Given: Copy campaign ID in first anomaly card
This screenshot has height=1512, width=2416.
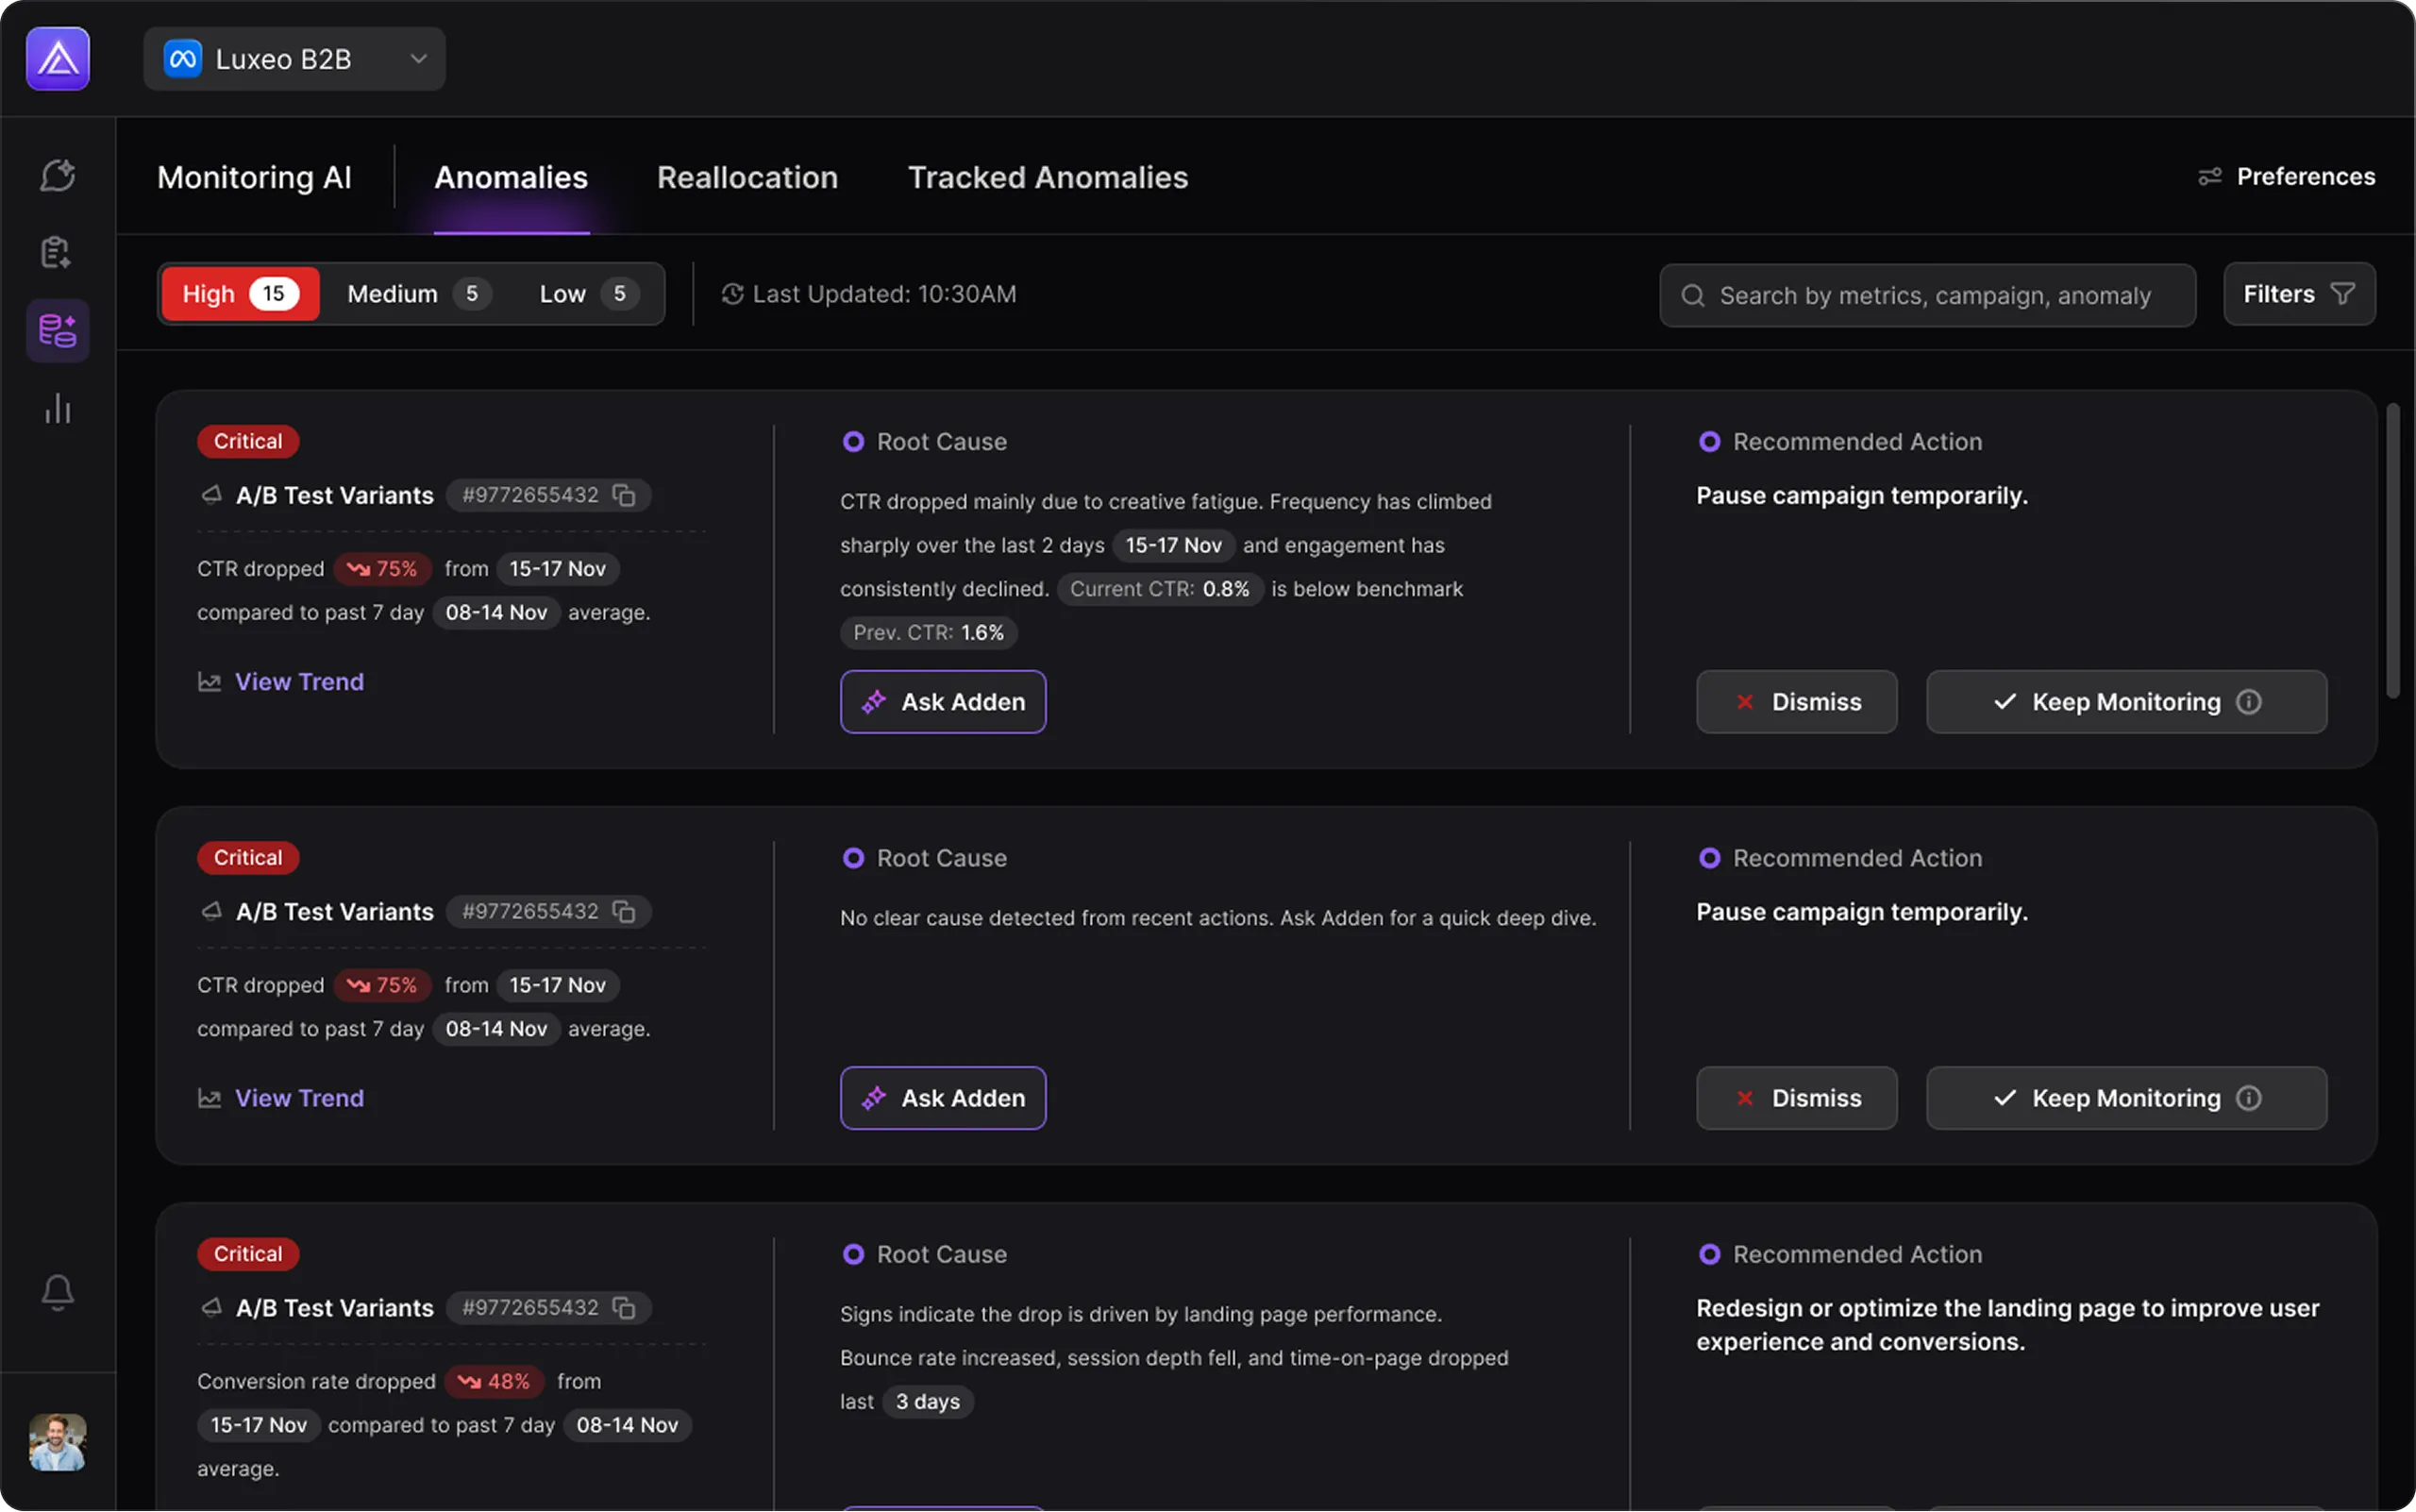Looking at the screenshot, I should 624,495.
